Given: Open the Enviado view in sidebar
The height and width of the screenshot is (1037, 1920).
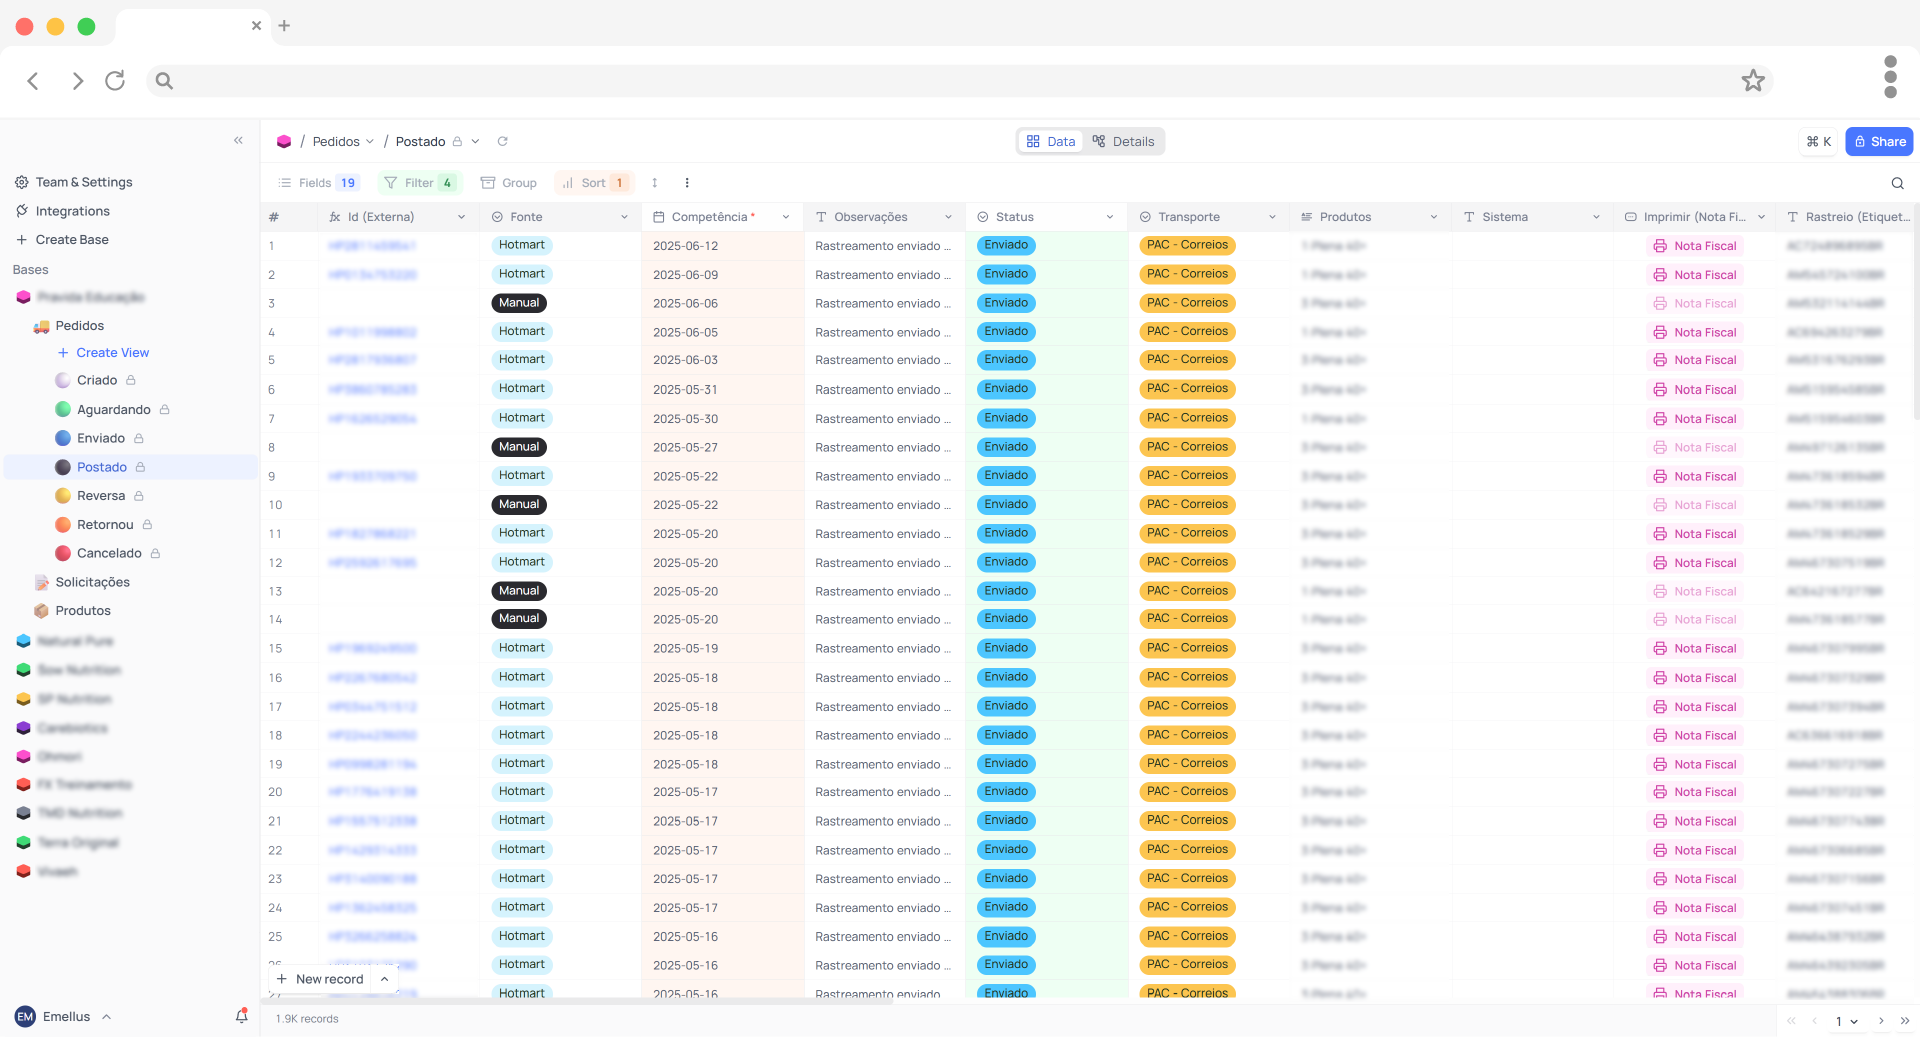Looking at the screenshot, I should pyautogui.click(x=101, y=438).
